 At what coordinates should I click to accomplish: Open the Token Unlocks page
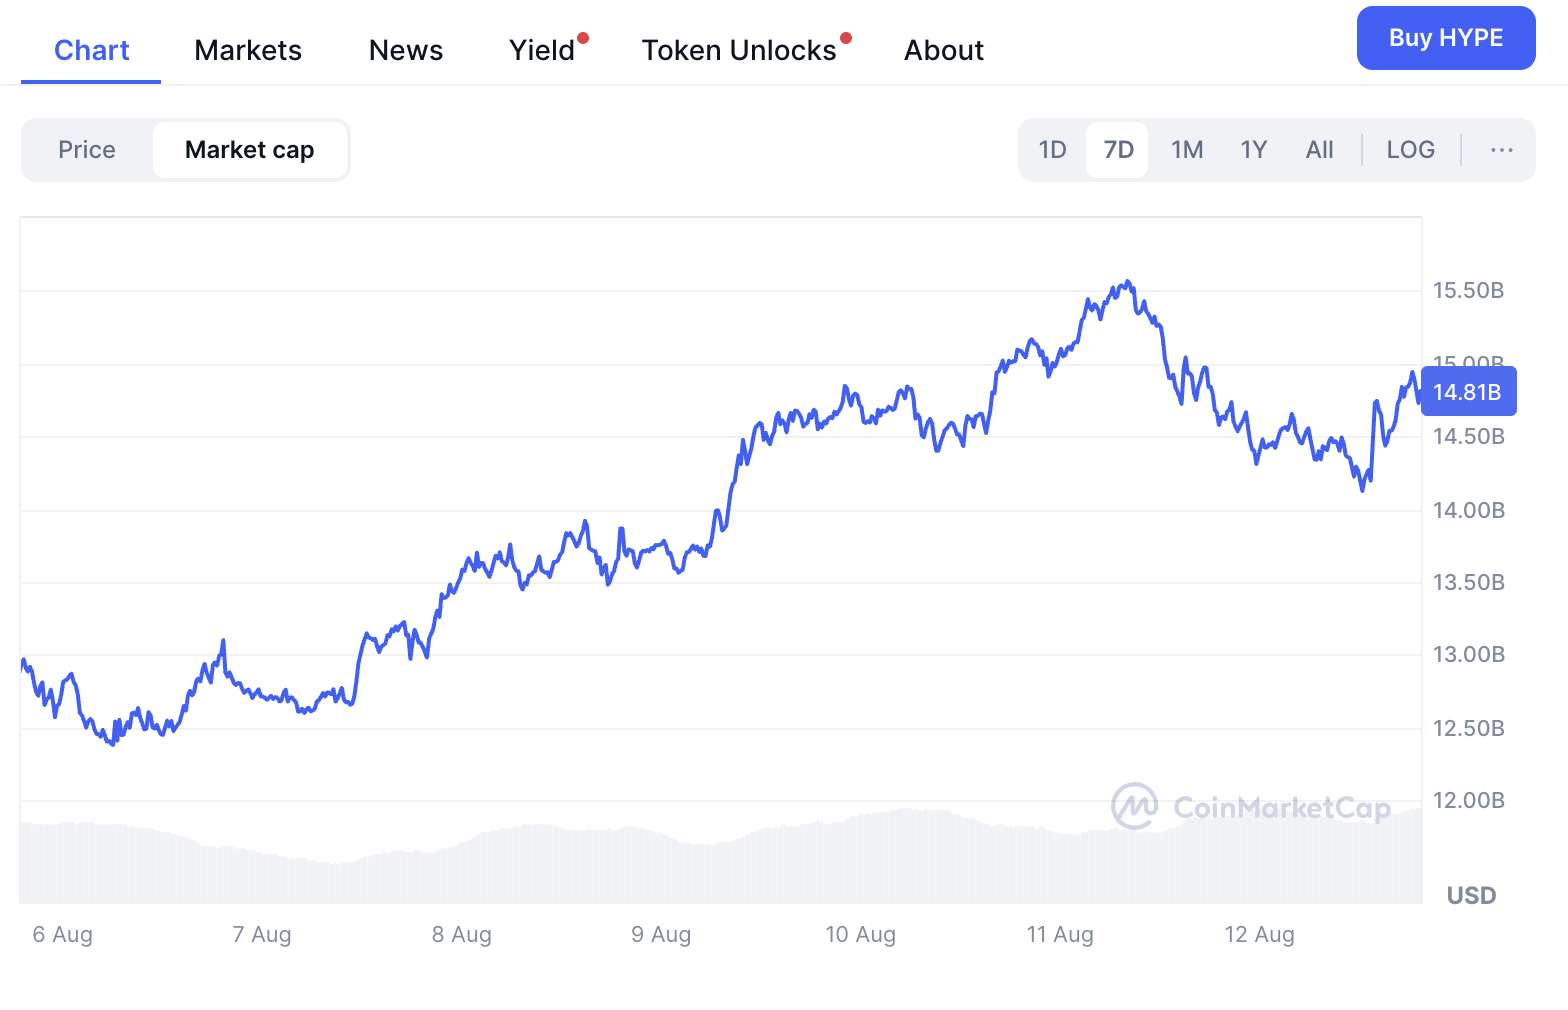740,50
